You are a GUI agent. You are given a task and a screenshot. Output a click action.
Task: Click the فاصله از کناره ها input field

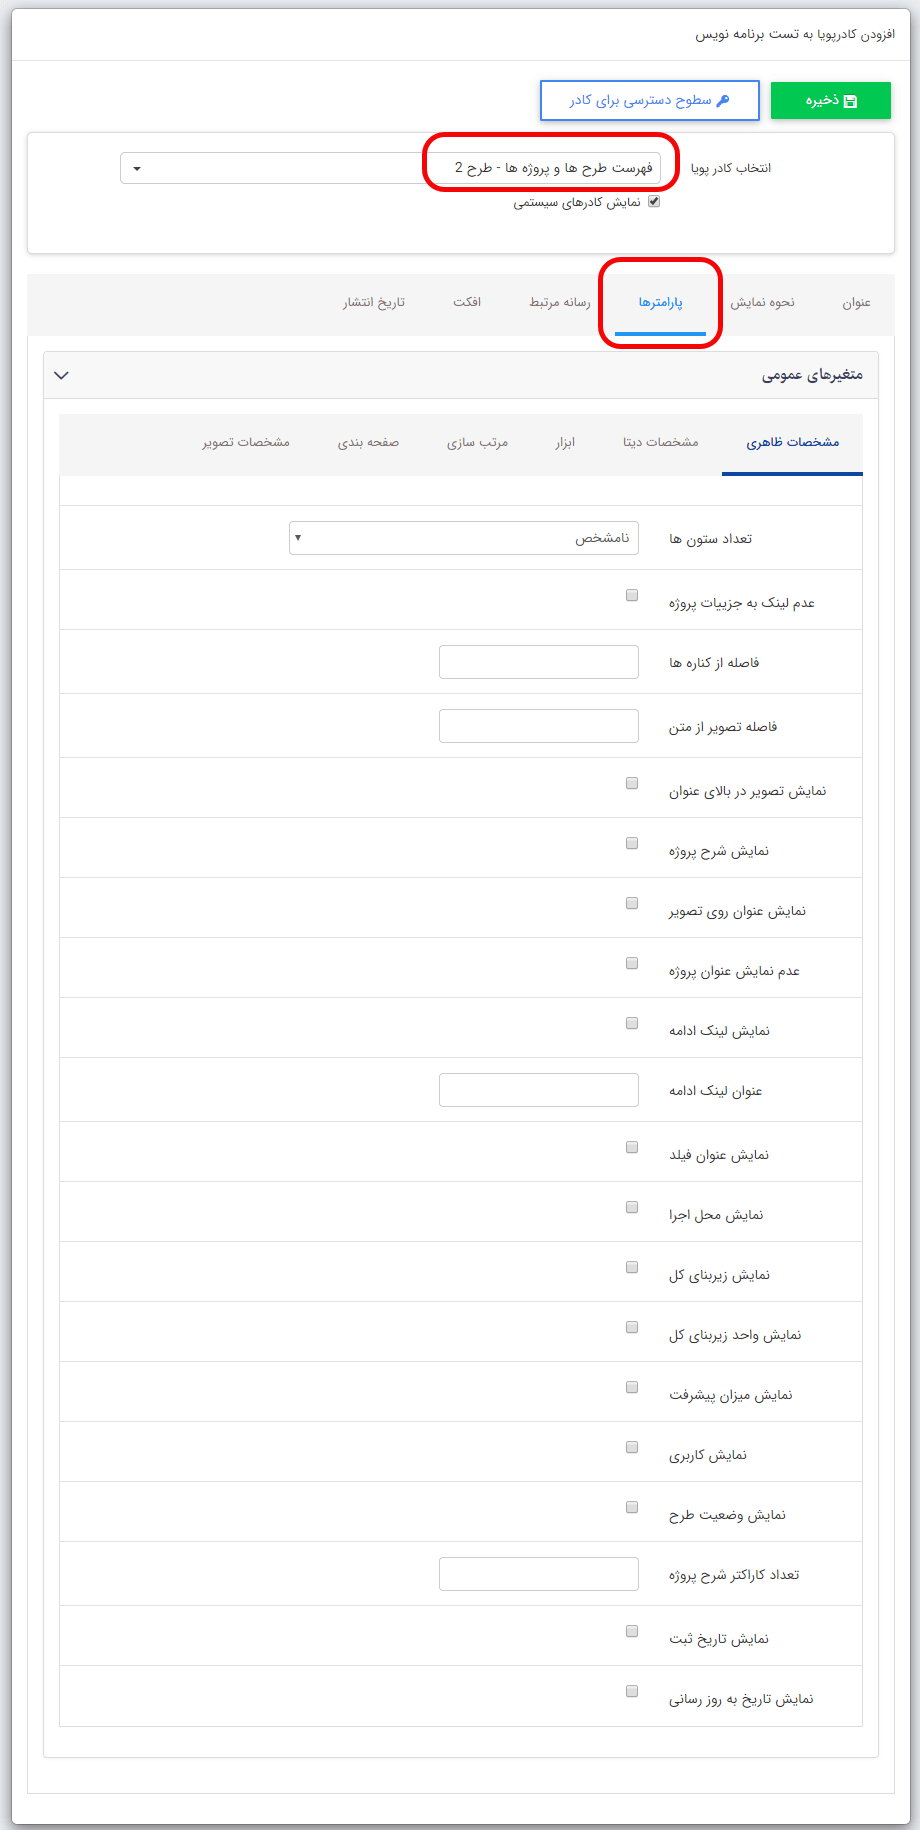coord(538,661)
